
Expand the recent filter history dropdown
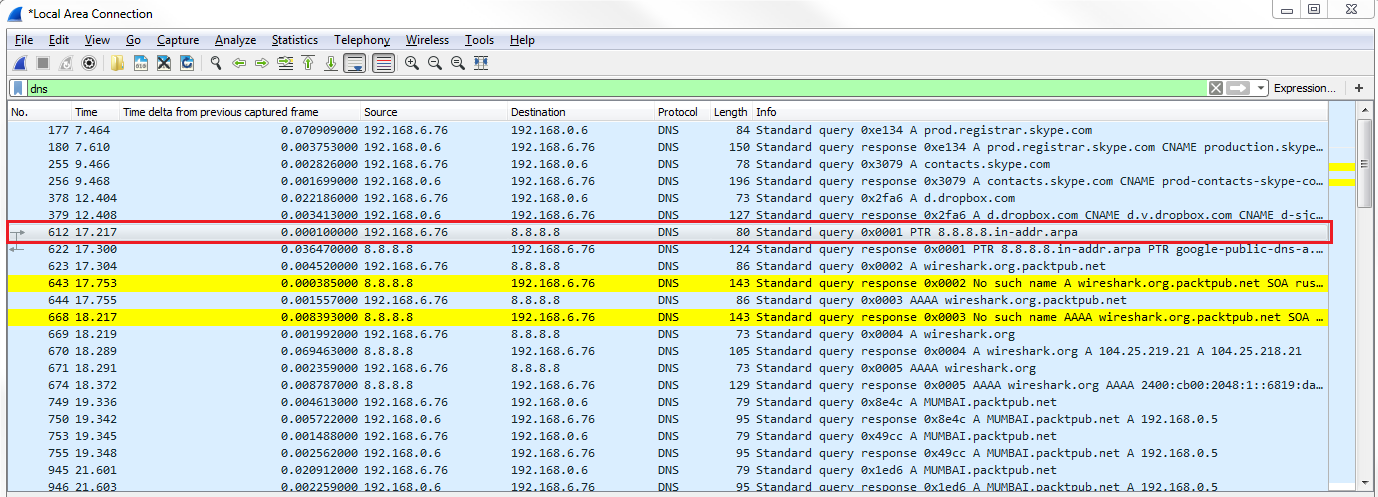1262,88
